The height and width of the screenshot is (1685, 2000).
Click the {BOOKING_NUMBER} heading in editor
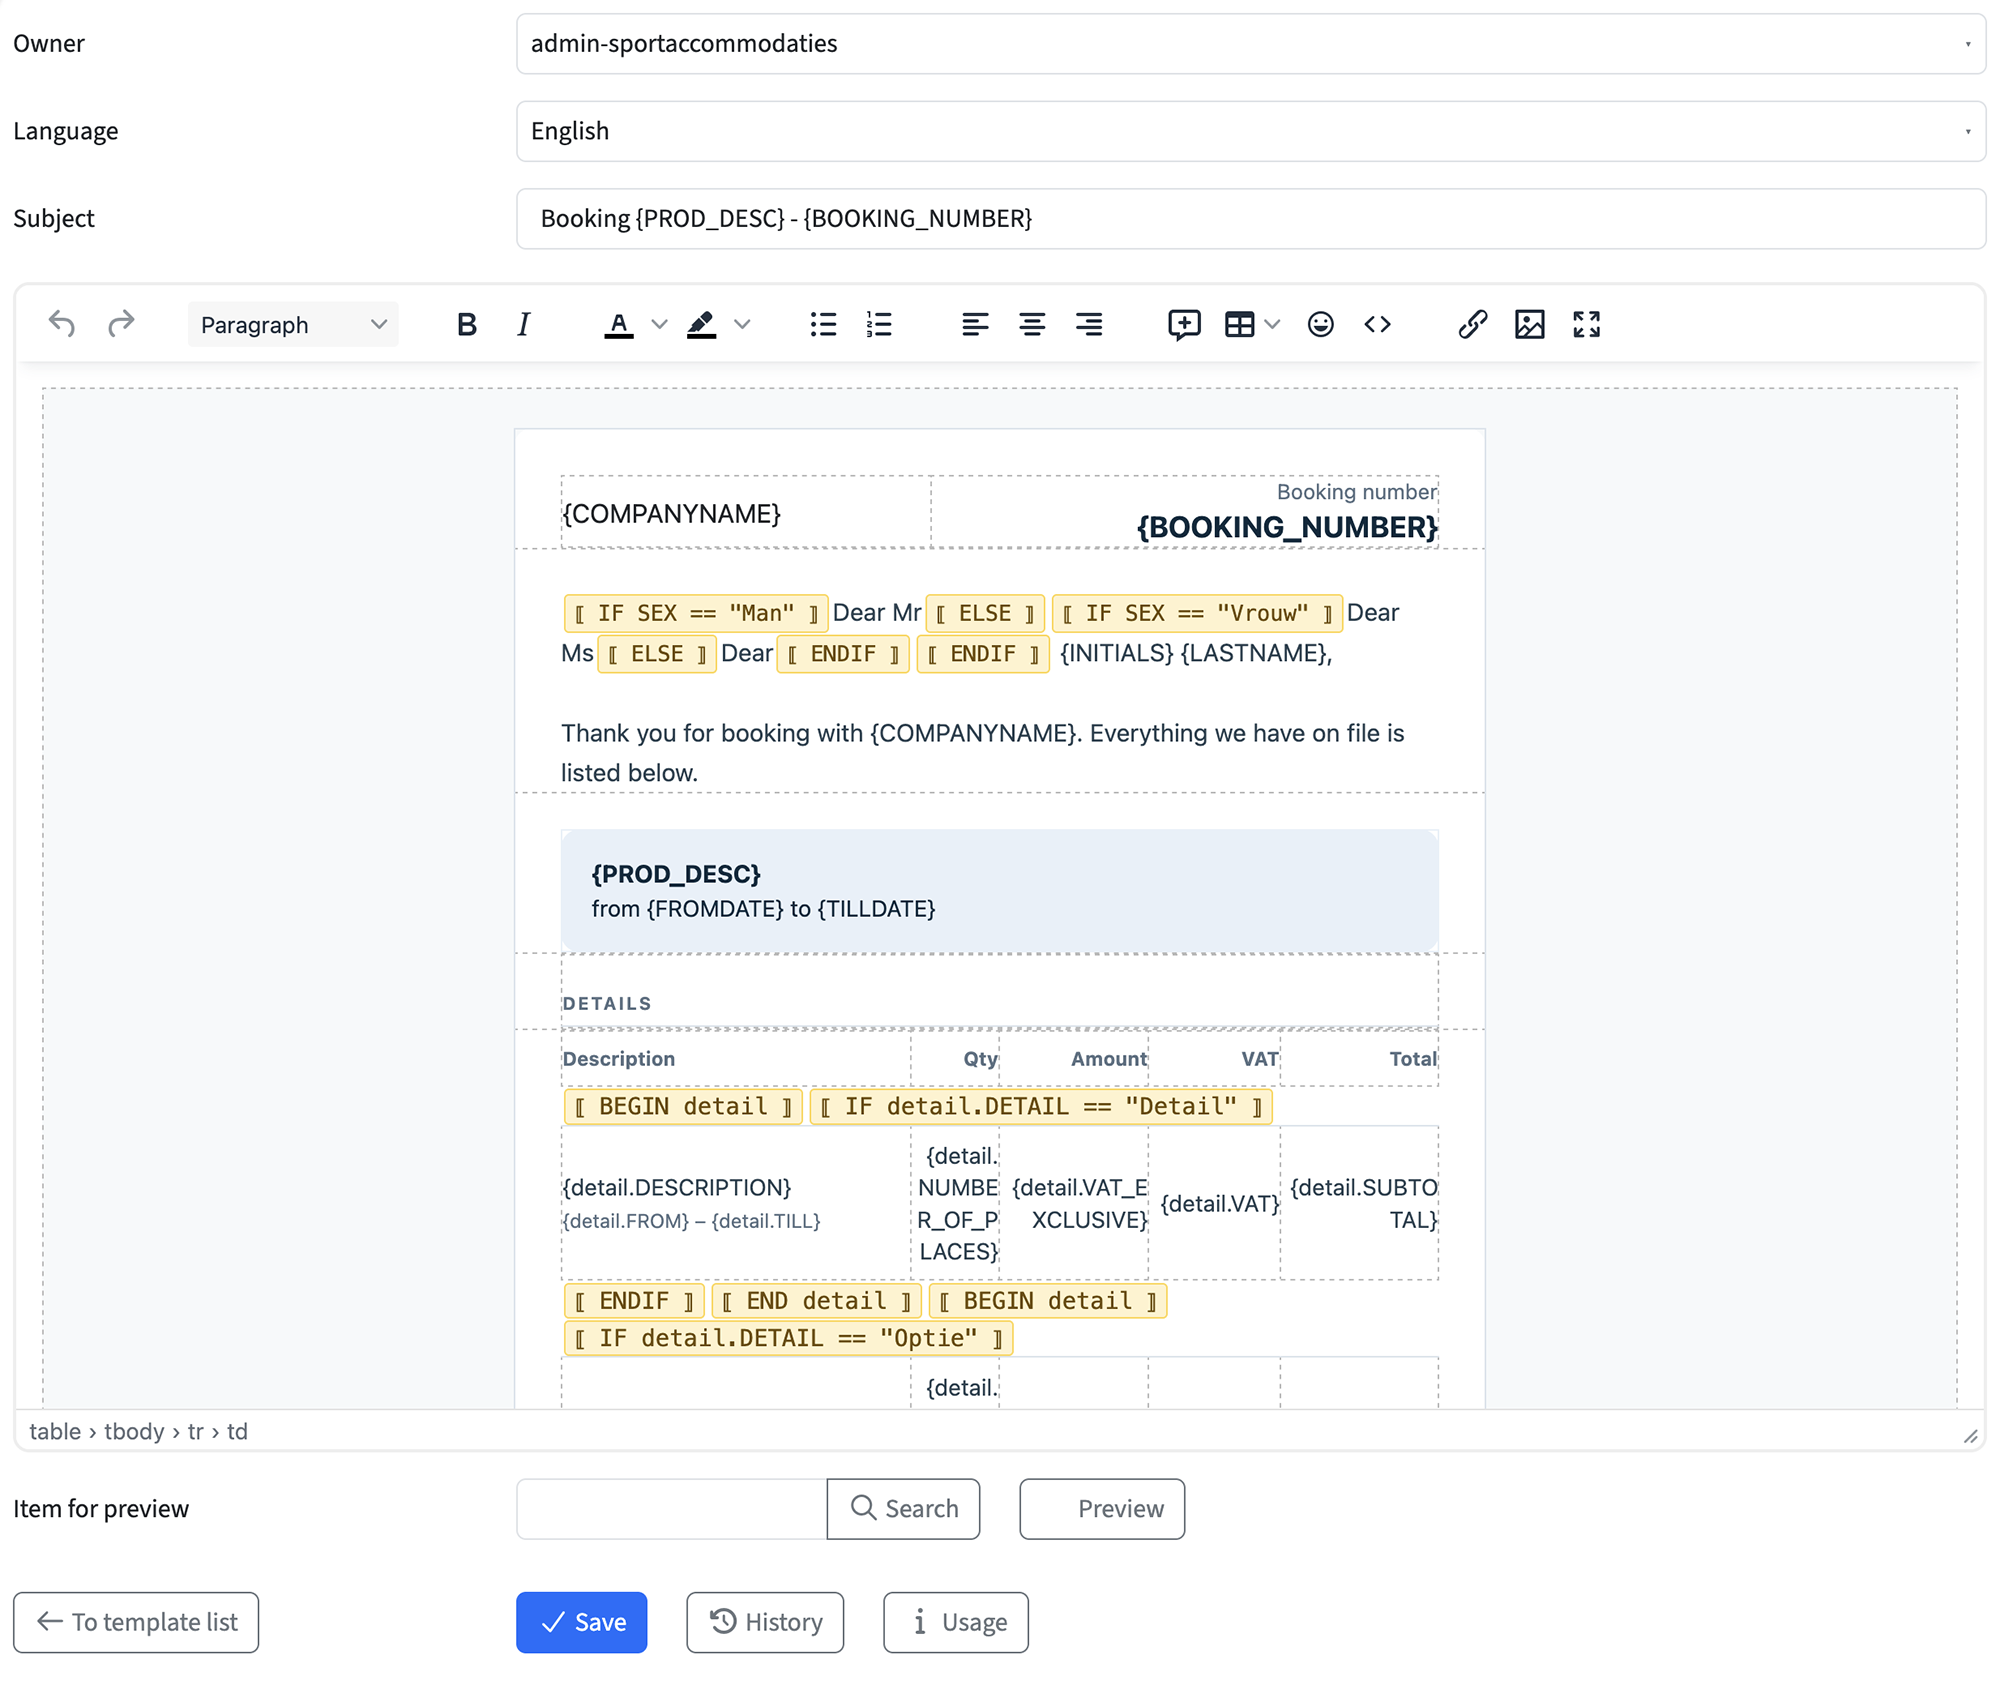pos(1287,527)
